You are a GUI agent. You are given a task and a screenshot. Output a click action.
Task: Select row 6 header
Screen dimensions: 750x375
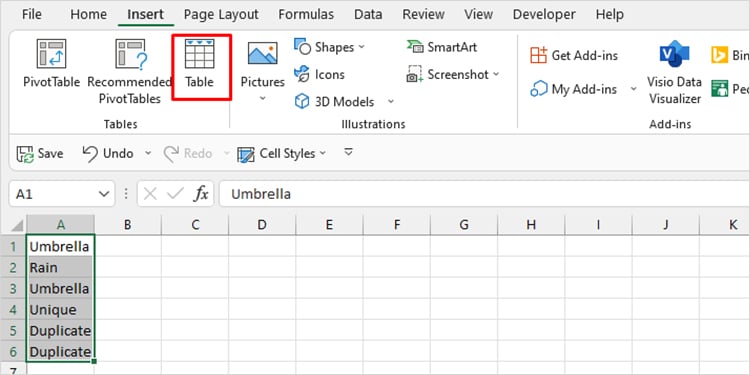click(13, 352)
